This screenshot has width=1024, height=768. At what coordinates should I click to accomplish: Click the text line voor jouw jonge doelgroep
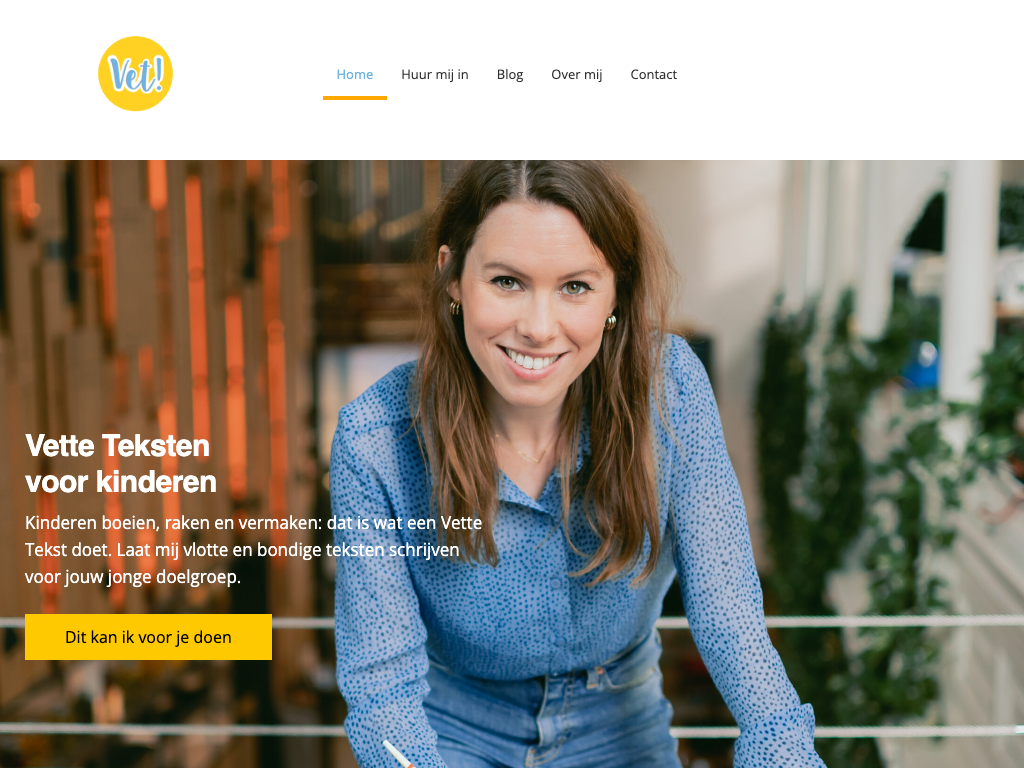(133, 577)
